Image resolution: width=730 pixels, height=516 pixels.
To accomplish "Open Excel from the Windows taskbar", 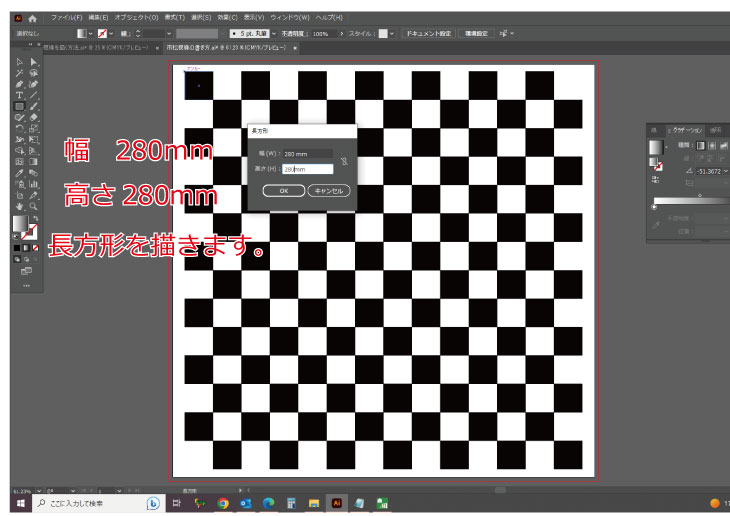I will click(381, 503).
